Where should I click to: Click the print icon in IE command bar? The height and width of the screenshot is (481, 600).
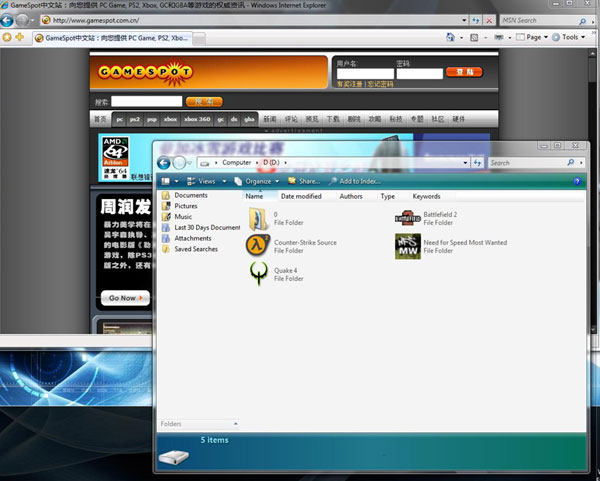[498, 37]
